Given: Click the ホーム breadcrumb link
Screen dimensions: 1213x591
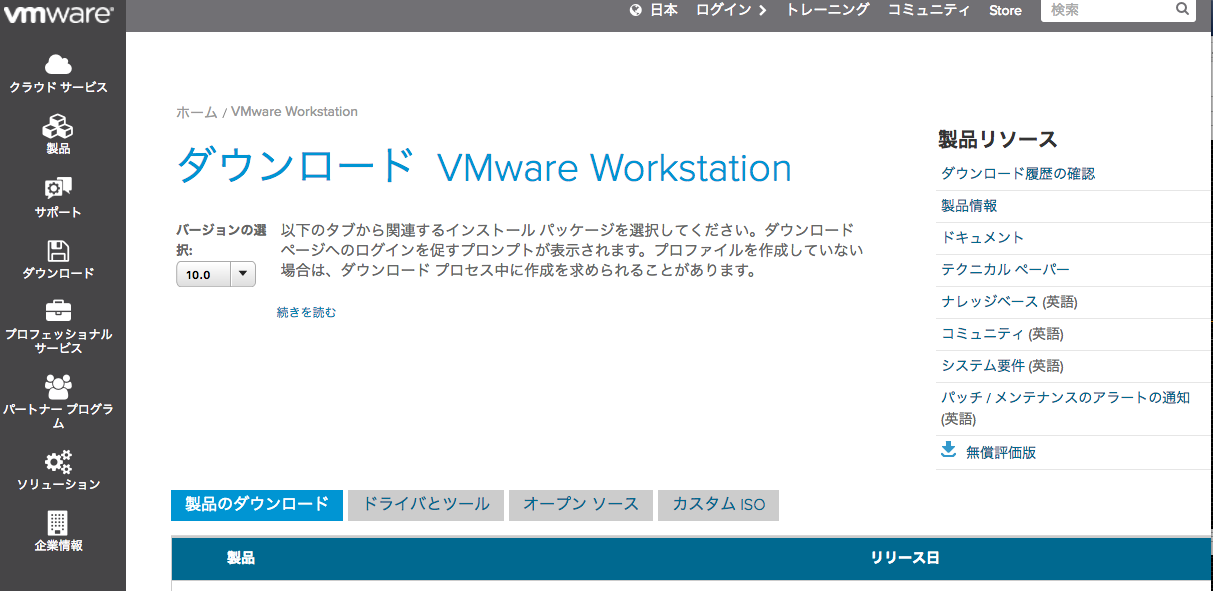Looking at the screenshot, I should (x=197, y=112).
